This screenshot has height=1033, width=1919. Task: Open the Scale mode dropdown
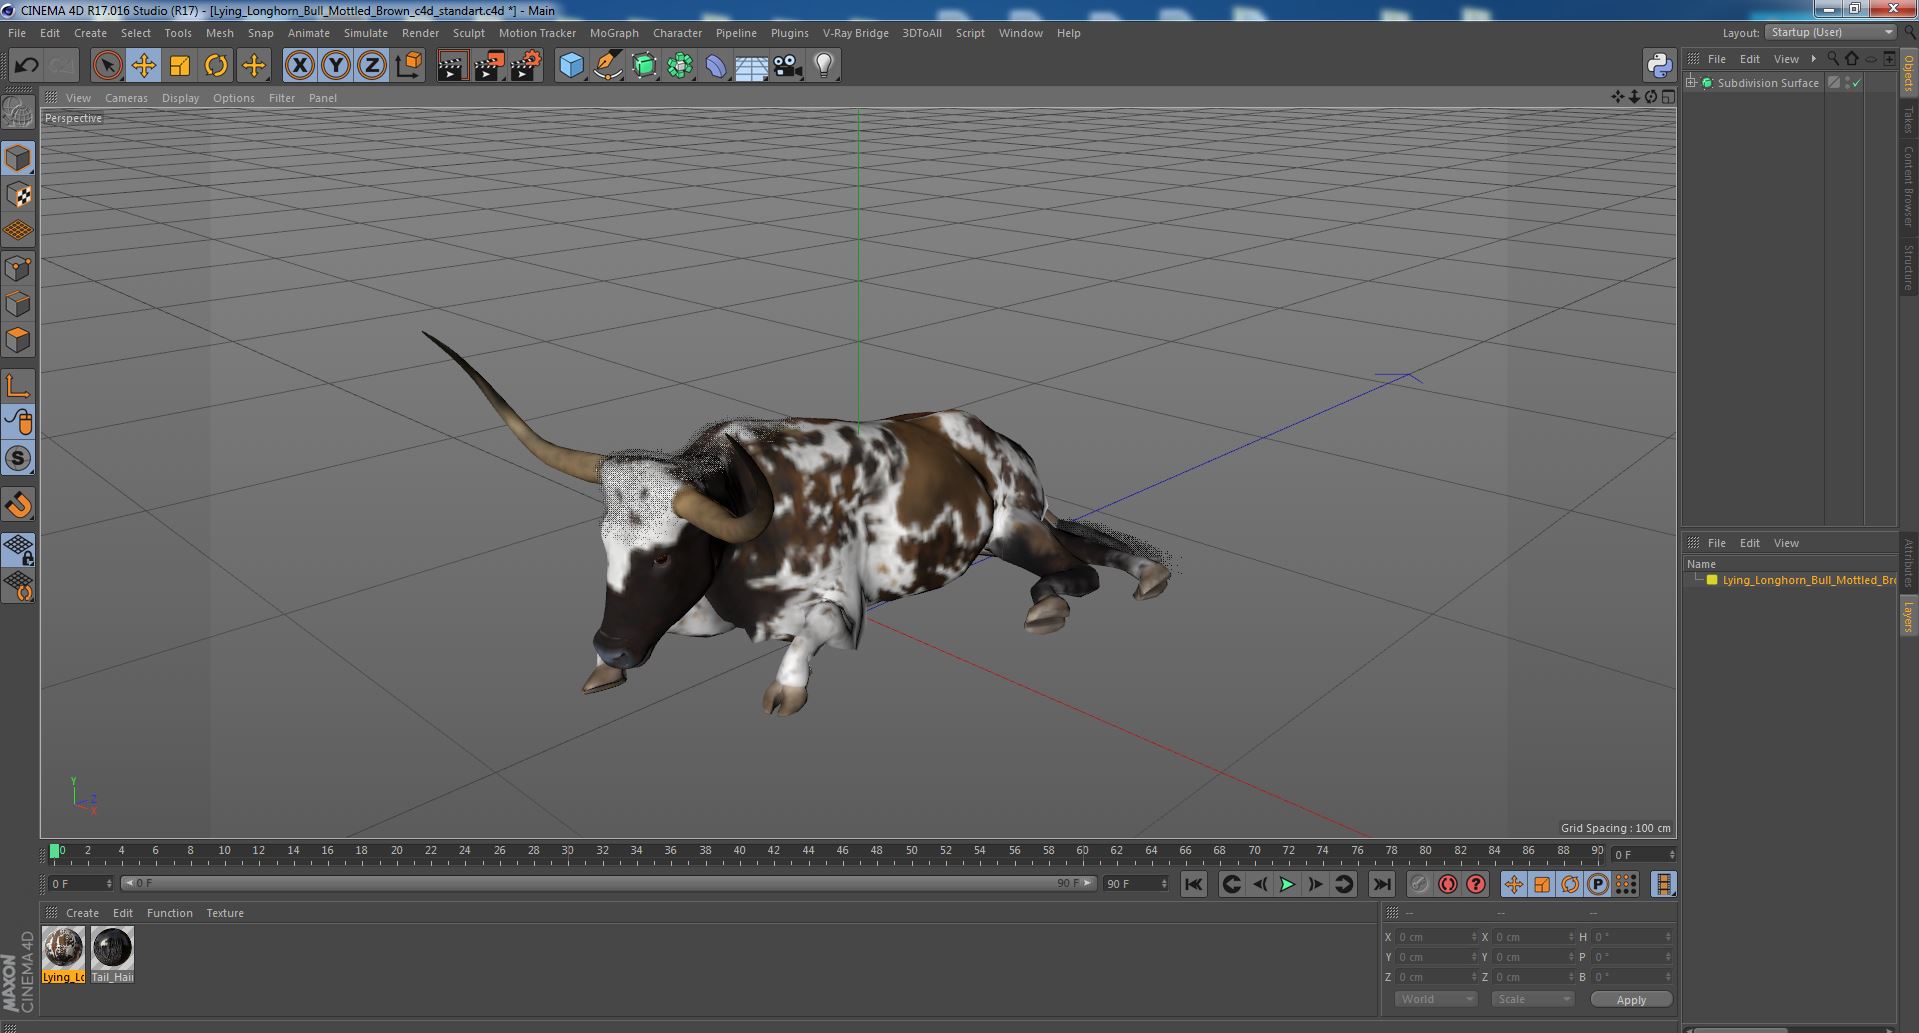[1532, 999]
